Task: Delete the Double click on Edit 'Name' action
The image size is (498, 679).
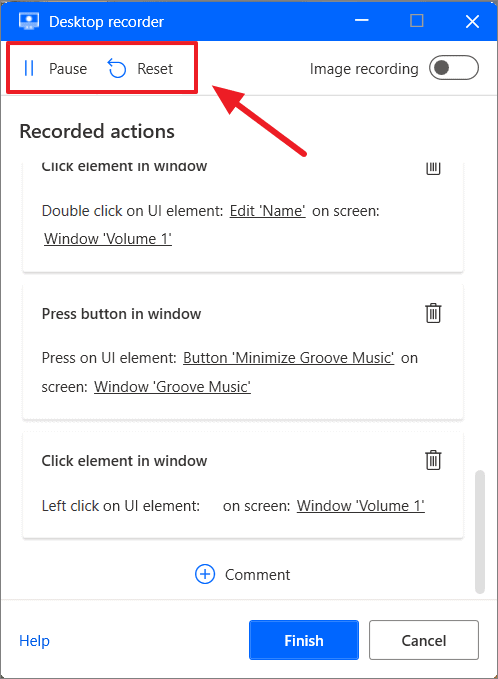Action: click(433, 168)
